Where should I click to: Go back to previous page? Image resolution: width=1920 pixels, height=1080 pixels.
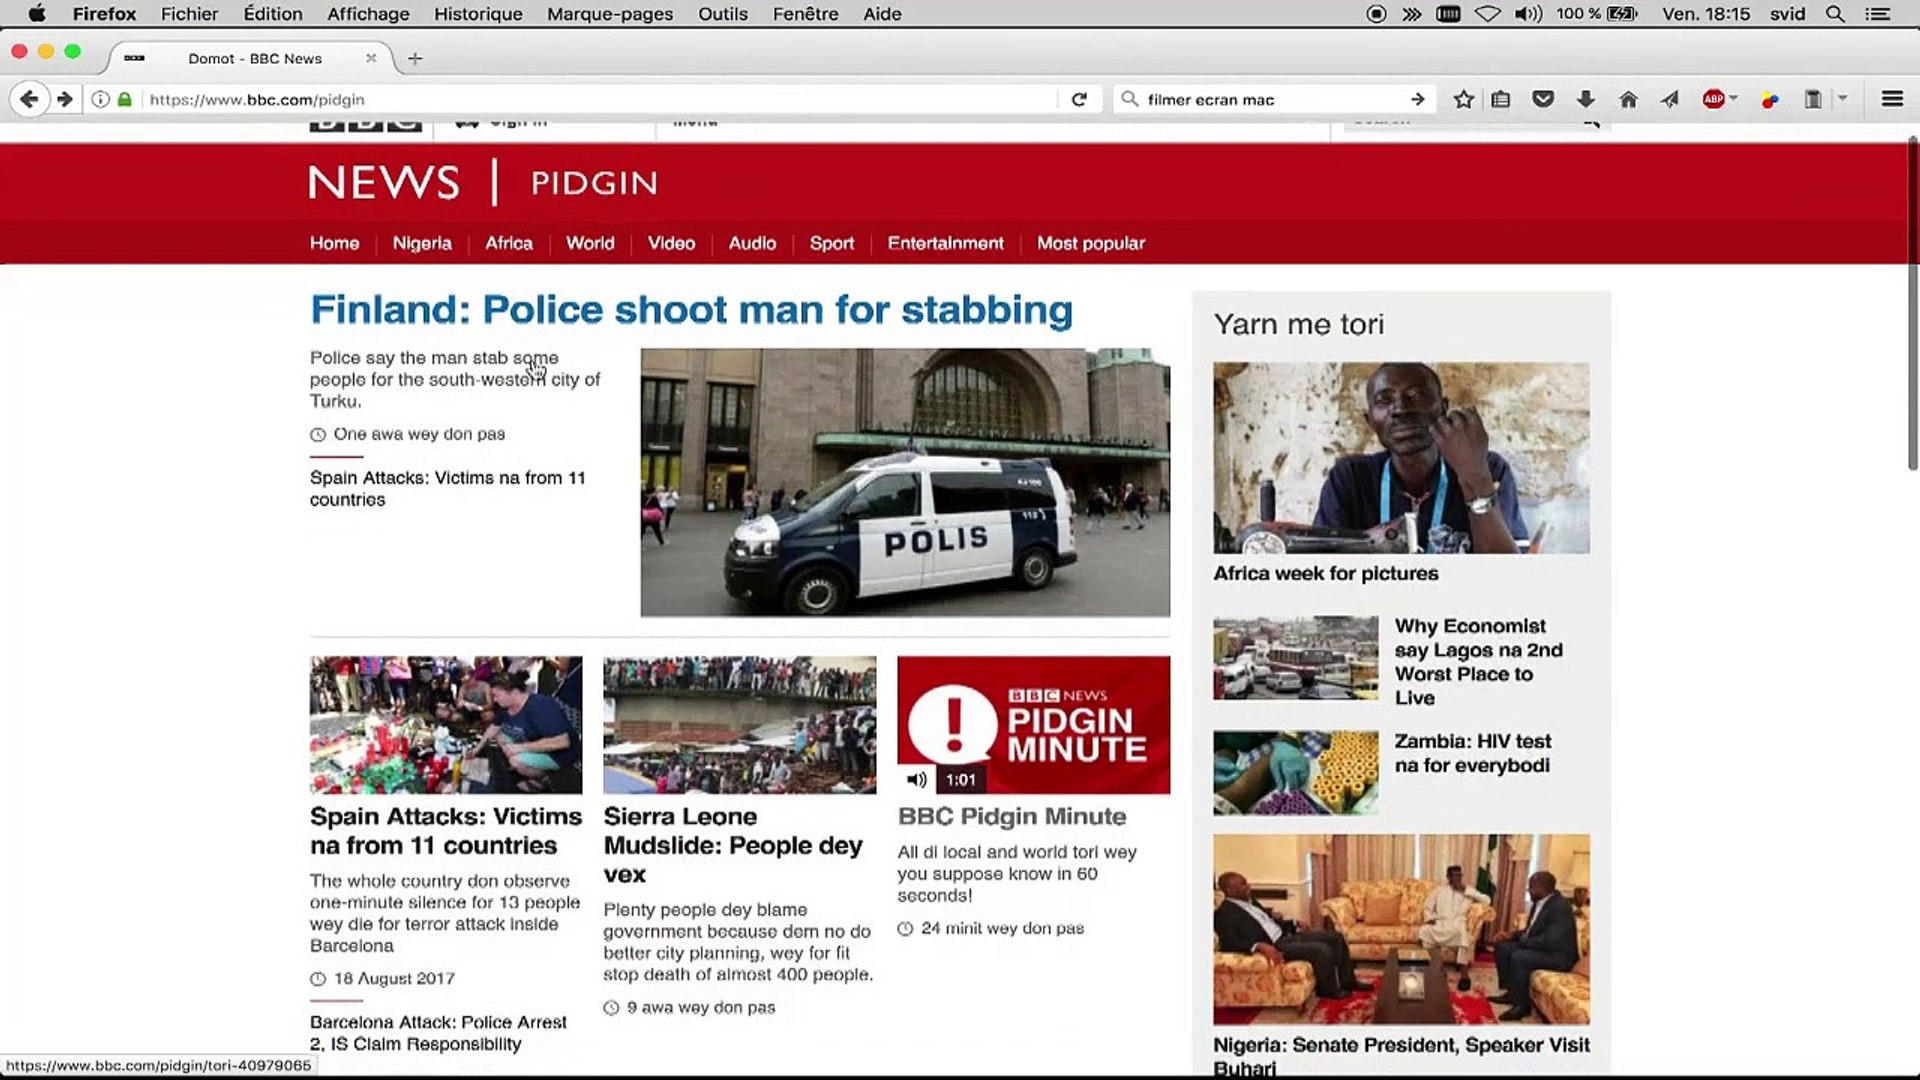29,99
